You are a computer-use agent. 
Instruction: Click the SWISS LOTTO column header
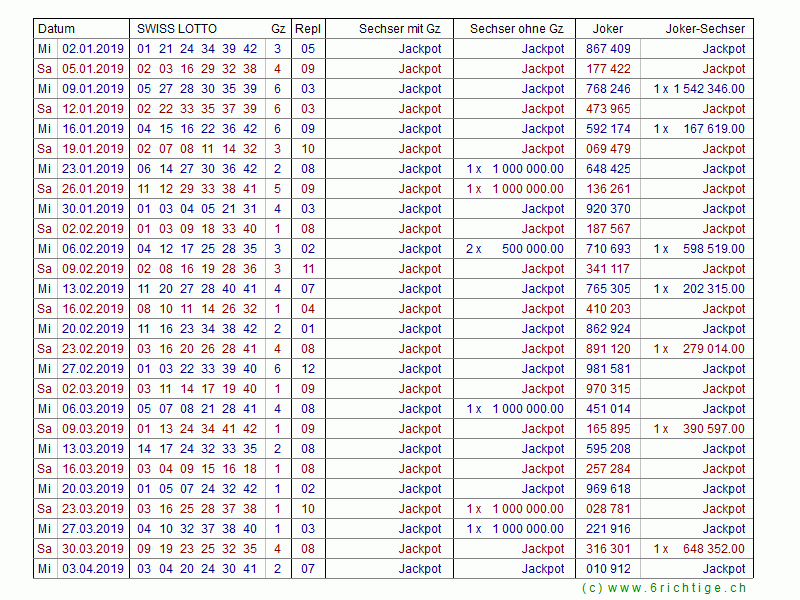[177, 29]
